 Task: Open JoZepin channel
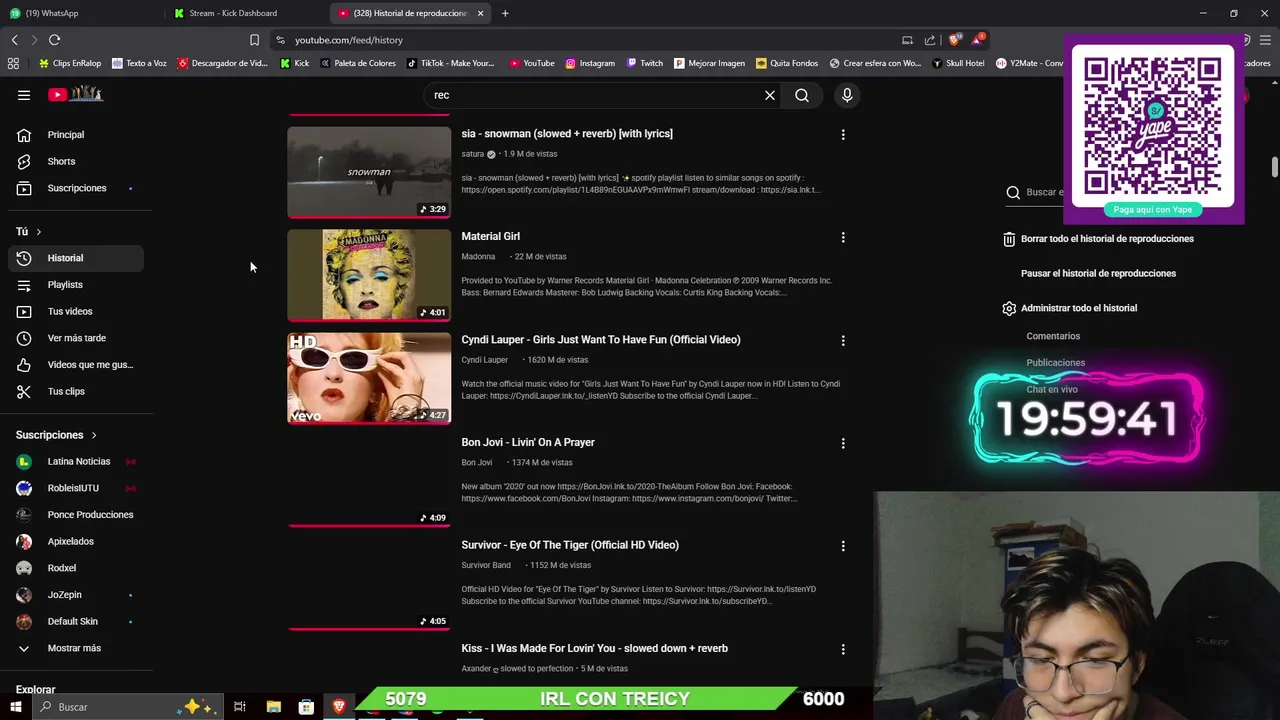click(77, 595)
